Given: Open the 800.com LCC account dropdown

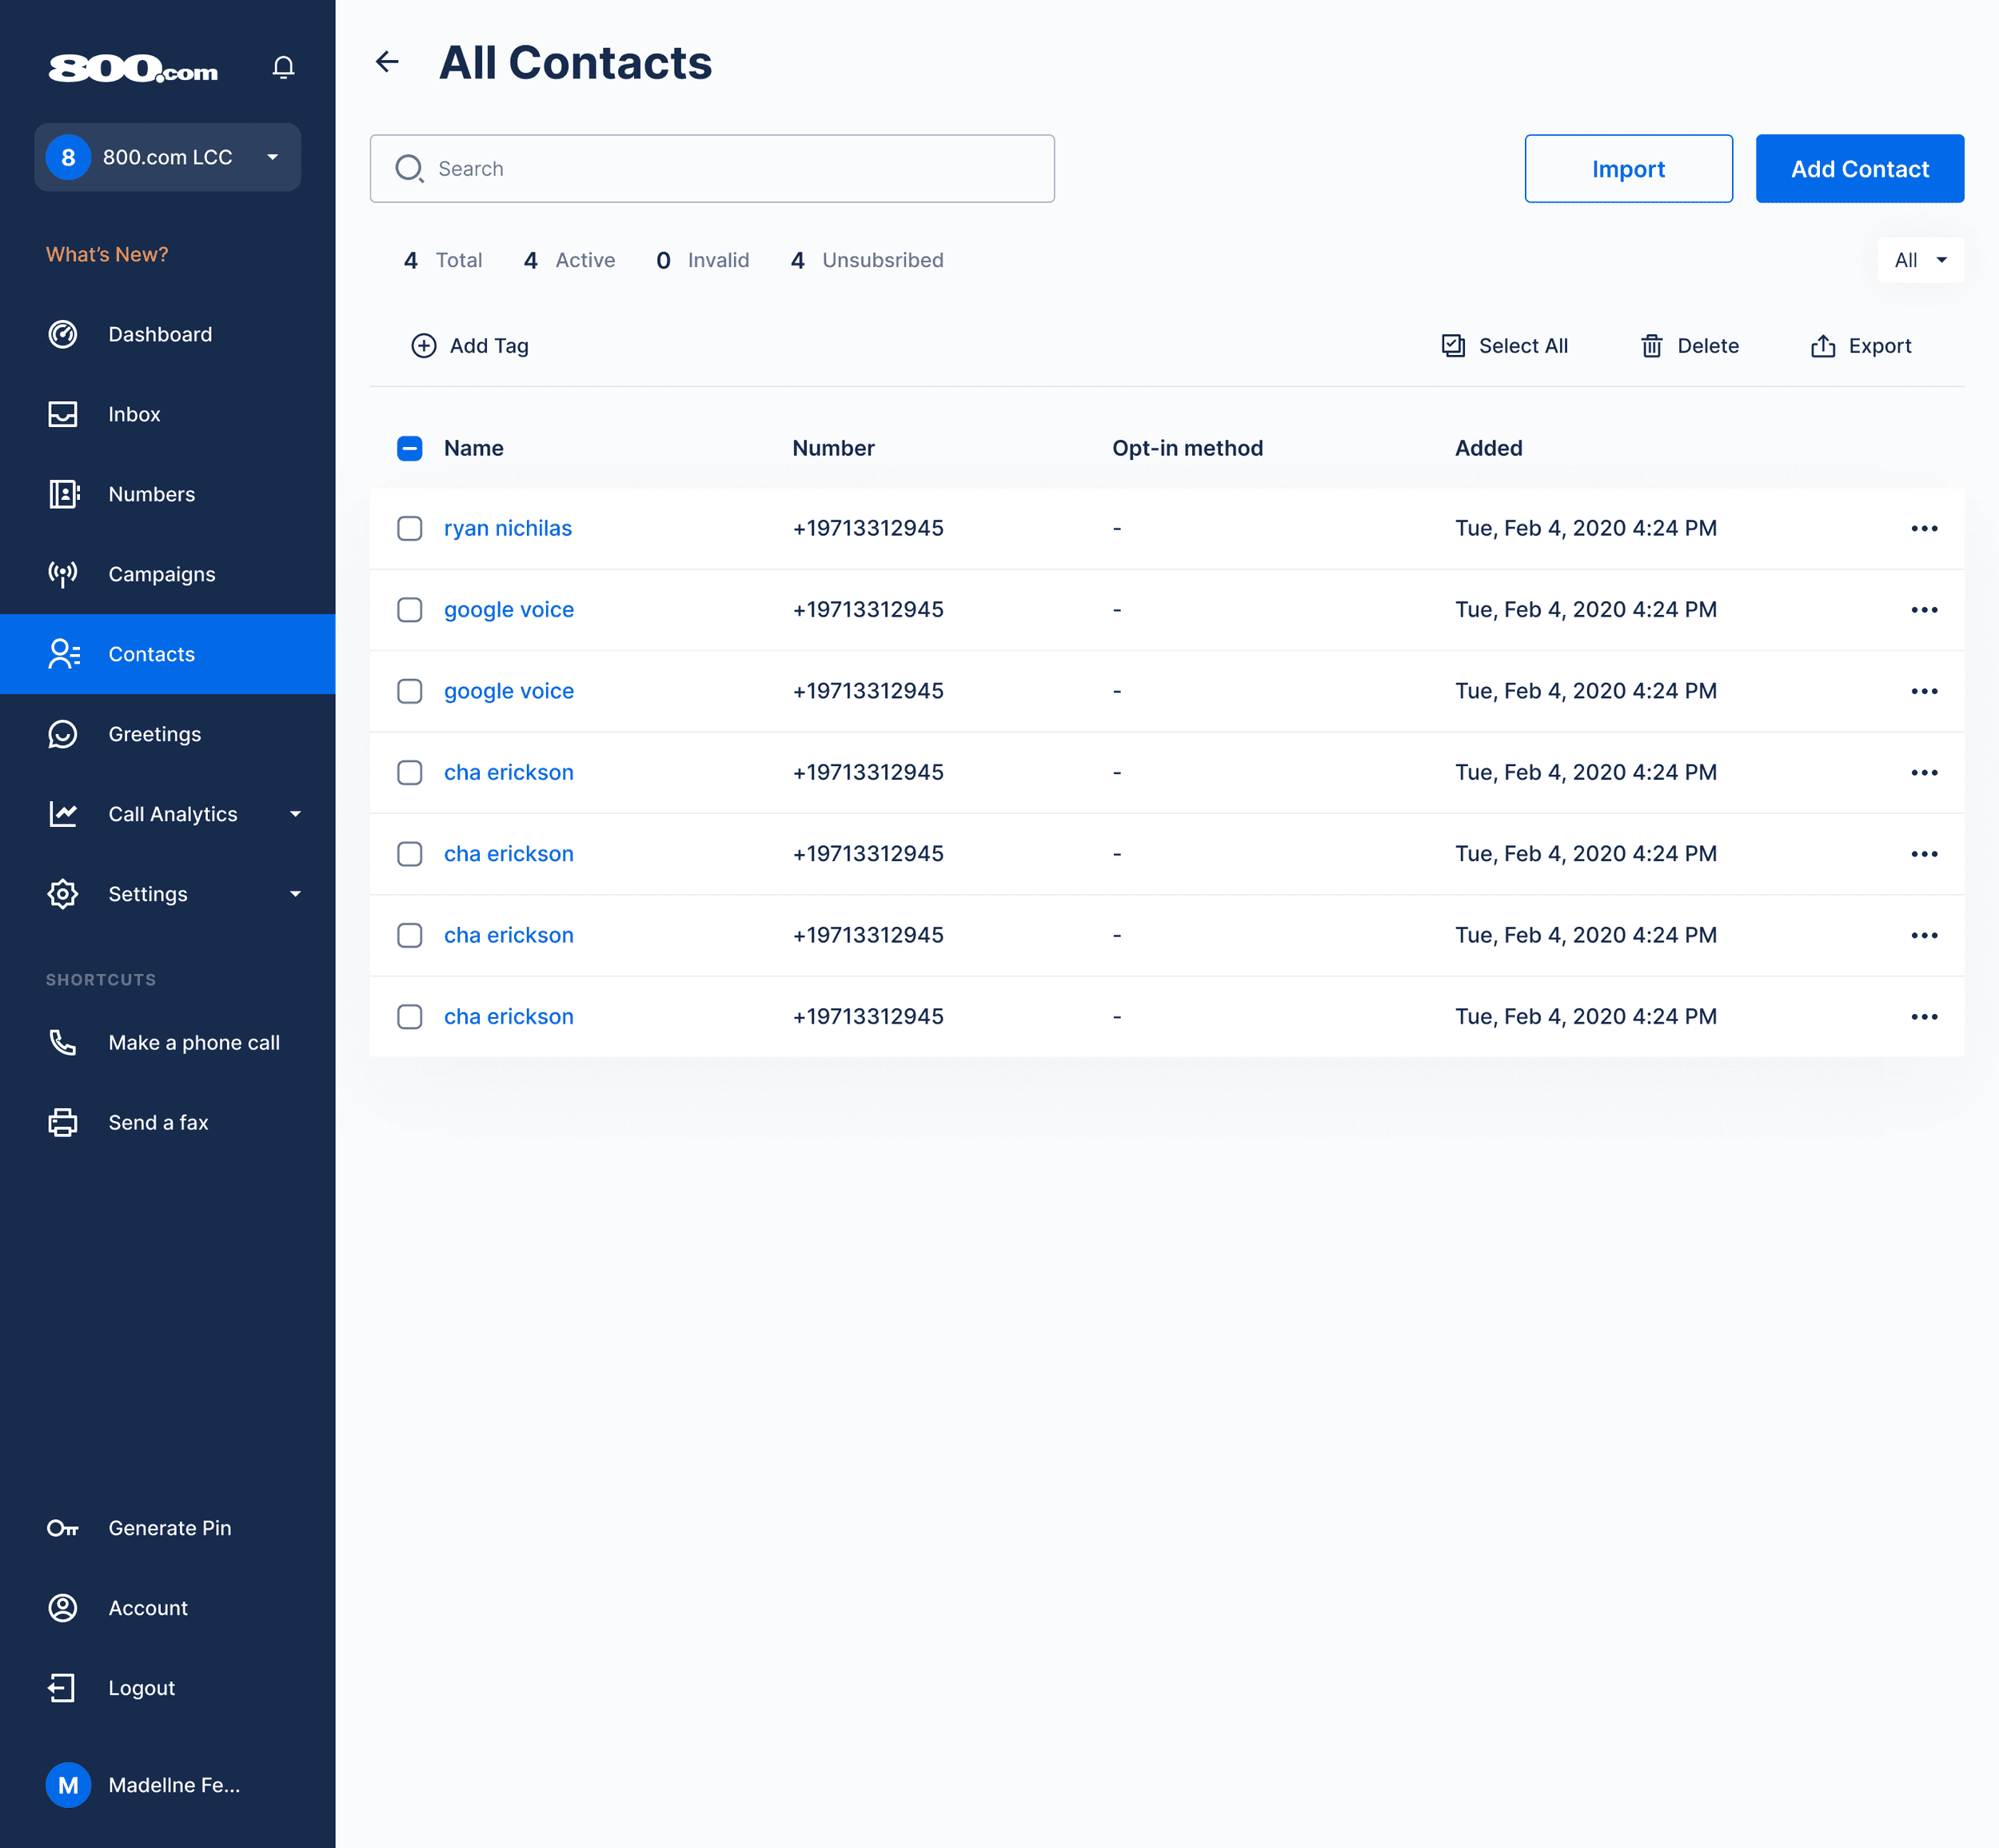Looking at the screenshot, I should 168,157.
